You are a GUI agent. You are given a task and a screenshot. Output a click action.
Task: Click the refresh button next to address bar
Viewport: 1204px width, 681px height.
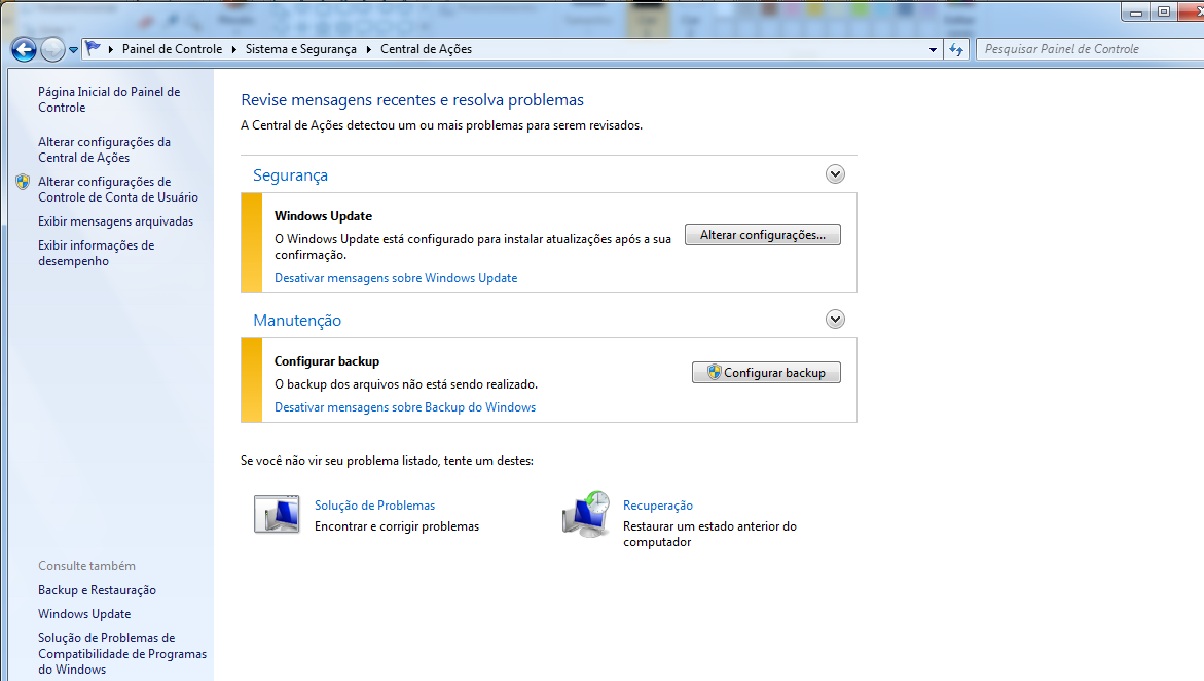(x=957, y=48)
